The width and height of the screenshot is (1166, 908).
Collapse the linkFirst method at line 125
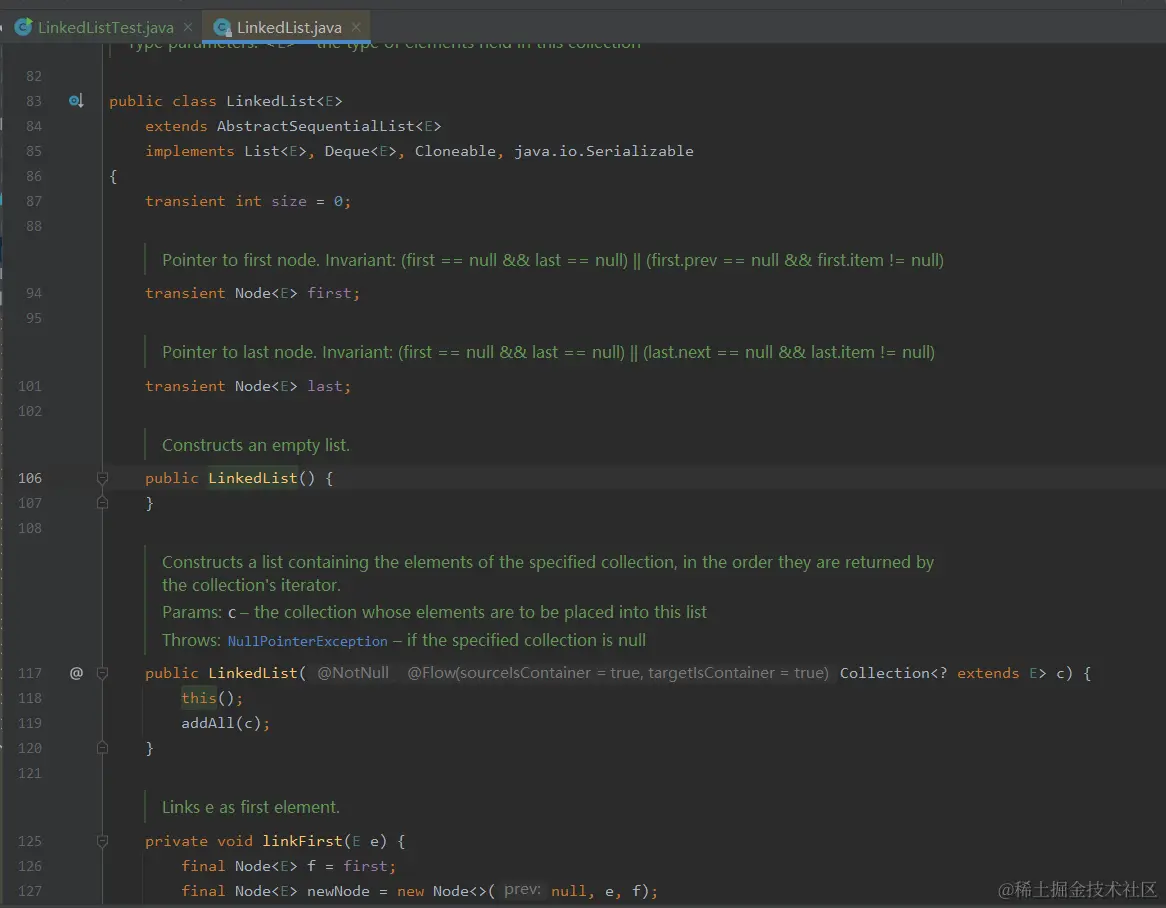tap(103, 841)
